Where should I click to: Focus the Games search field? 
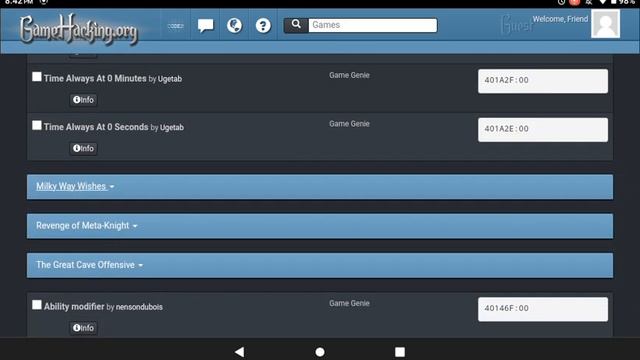pyautogui.click(x=372, y=25)
